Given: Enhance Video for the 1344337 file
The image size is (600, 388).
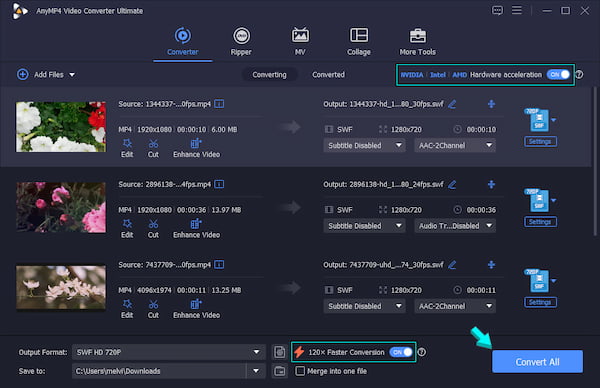Looking at the screenshot, I should point(196,148).
